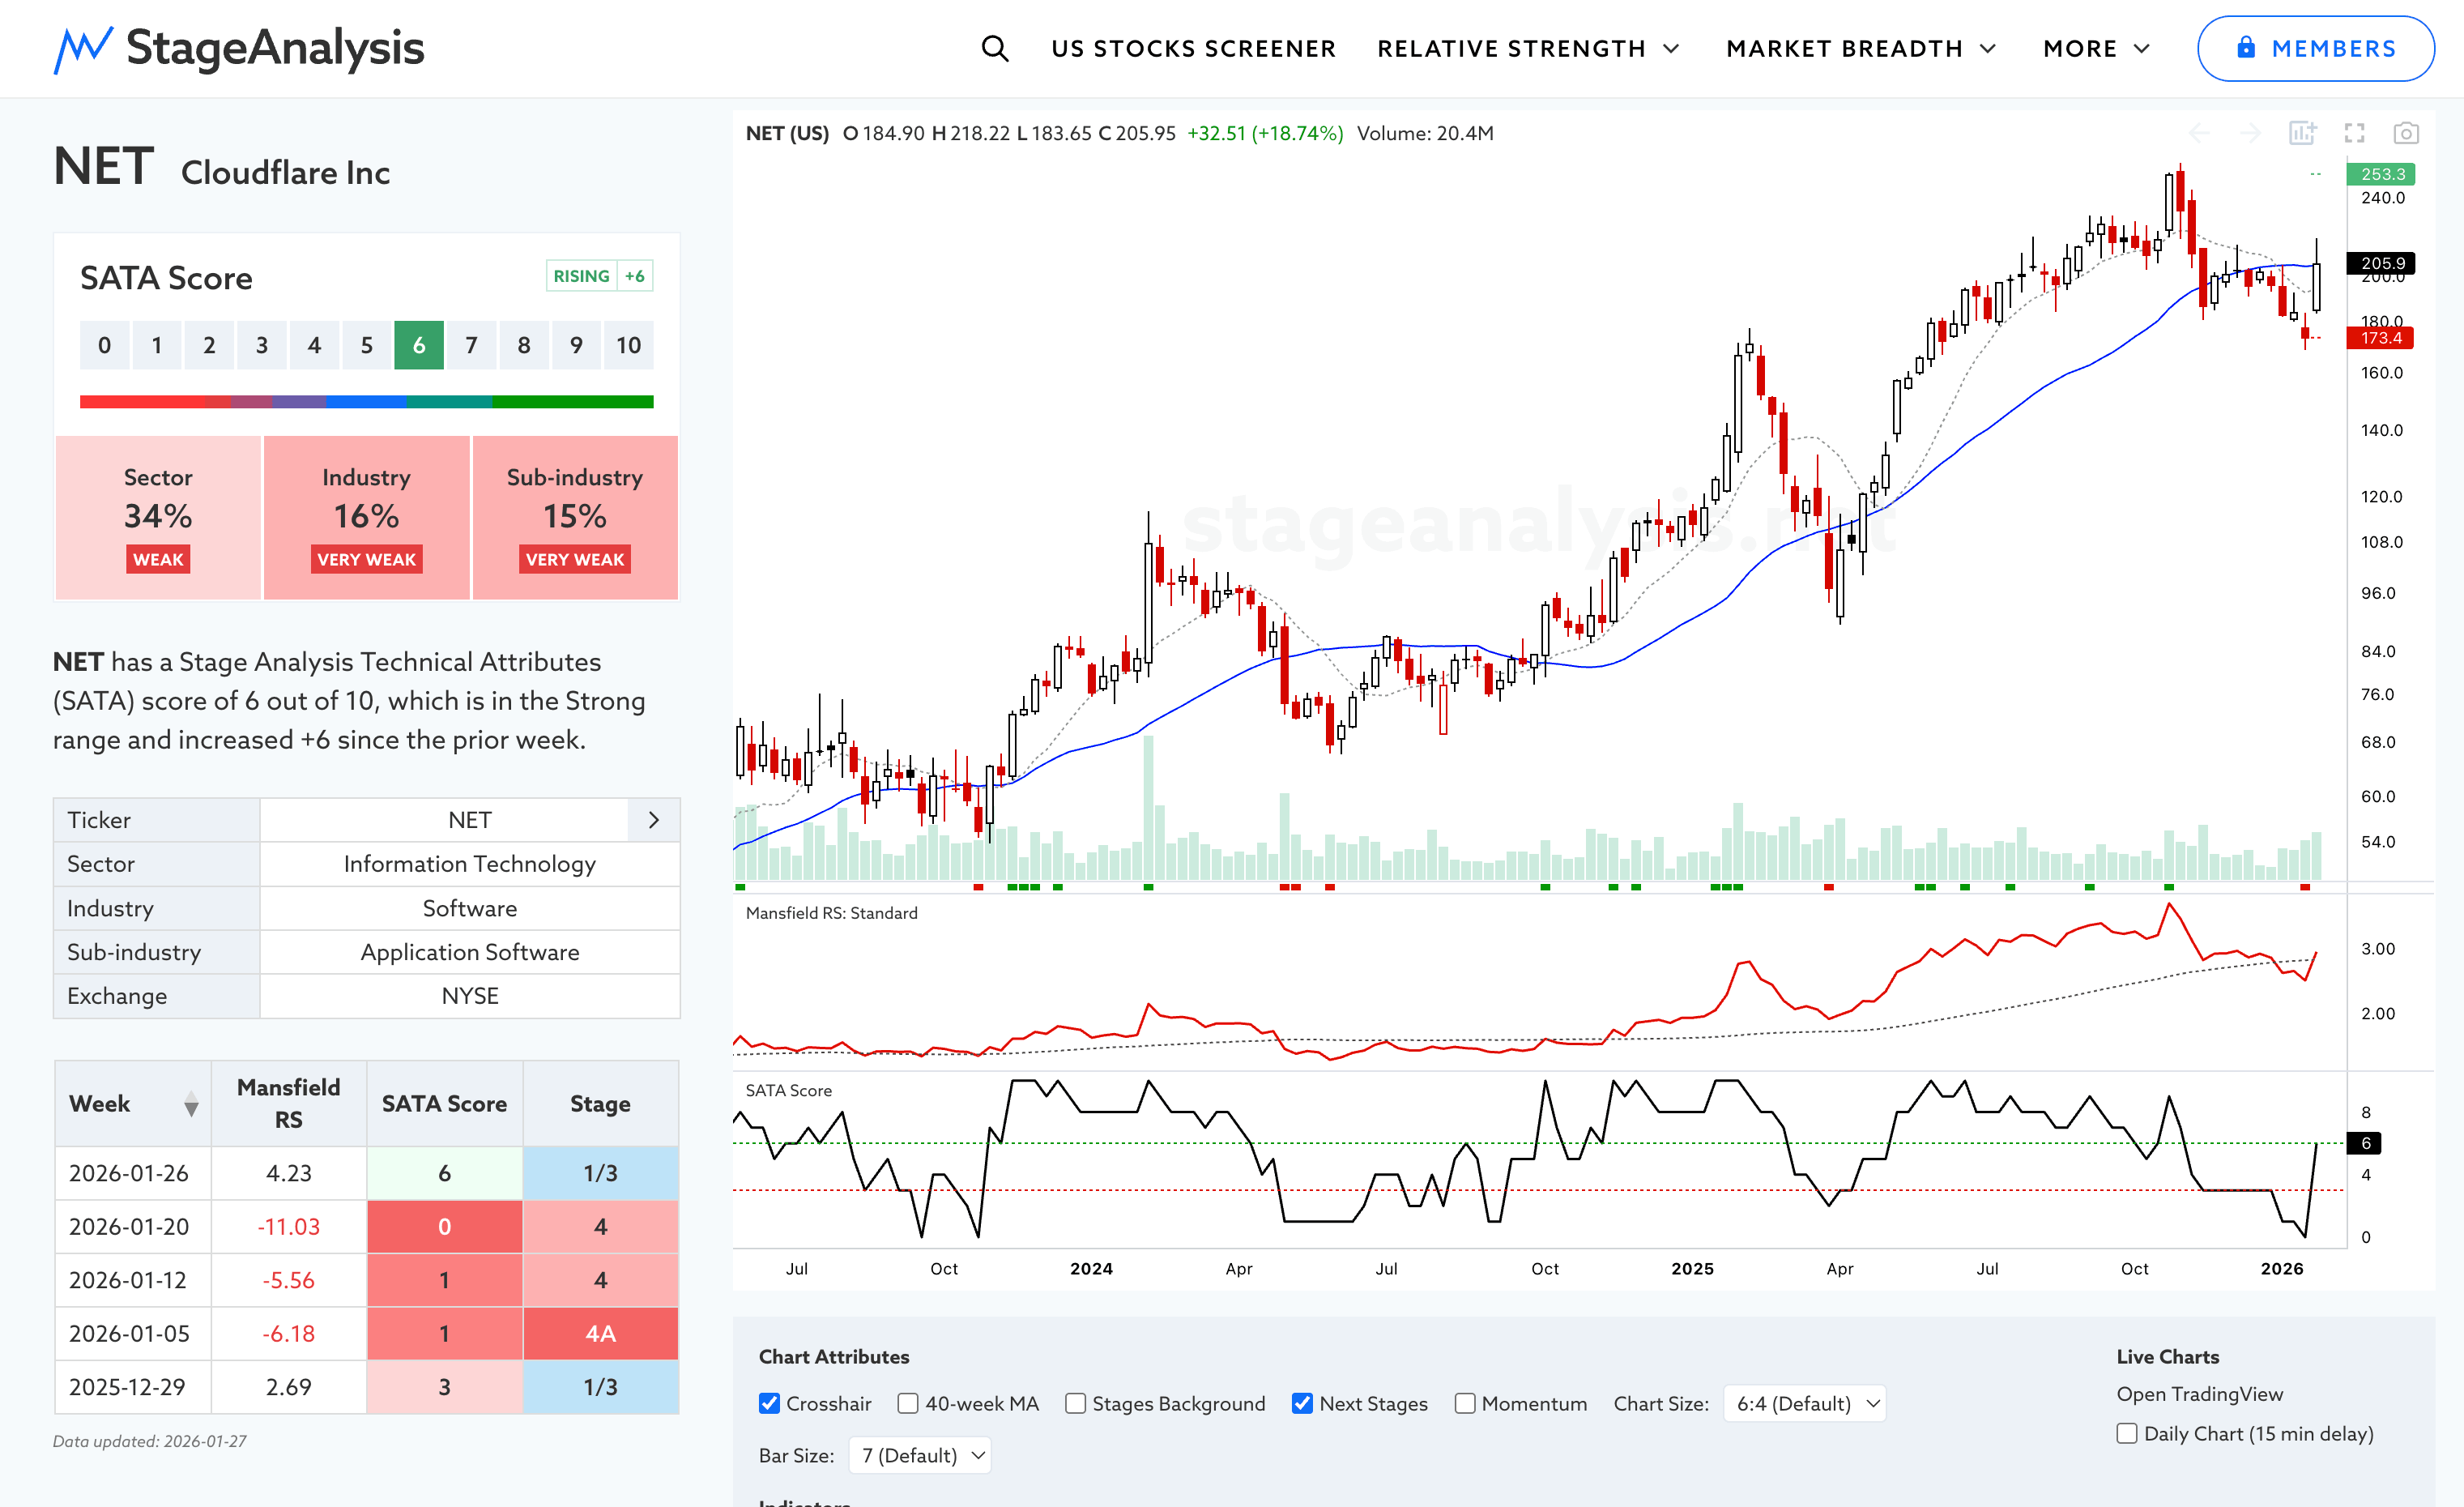Click SATA score box number 6
Viewport: 2464px width, 1507px height.
coord(418,345)
